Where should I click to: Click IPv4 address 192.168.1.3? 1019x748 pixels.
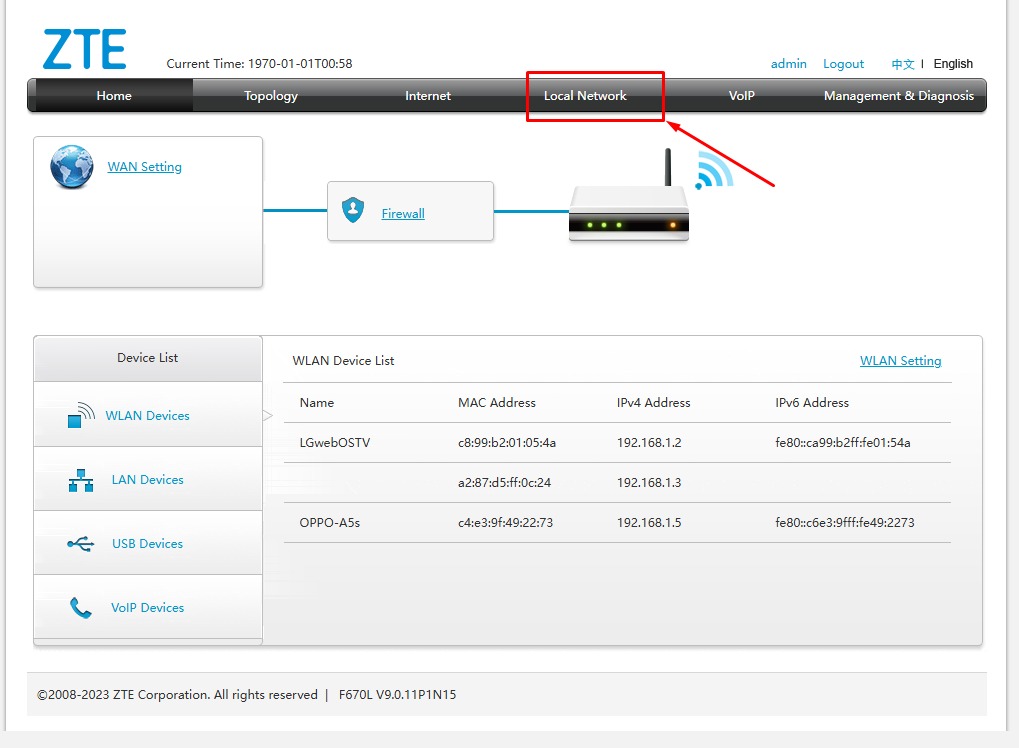tap(649, 483)
